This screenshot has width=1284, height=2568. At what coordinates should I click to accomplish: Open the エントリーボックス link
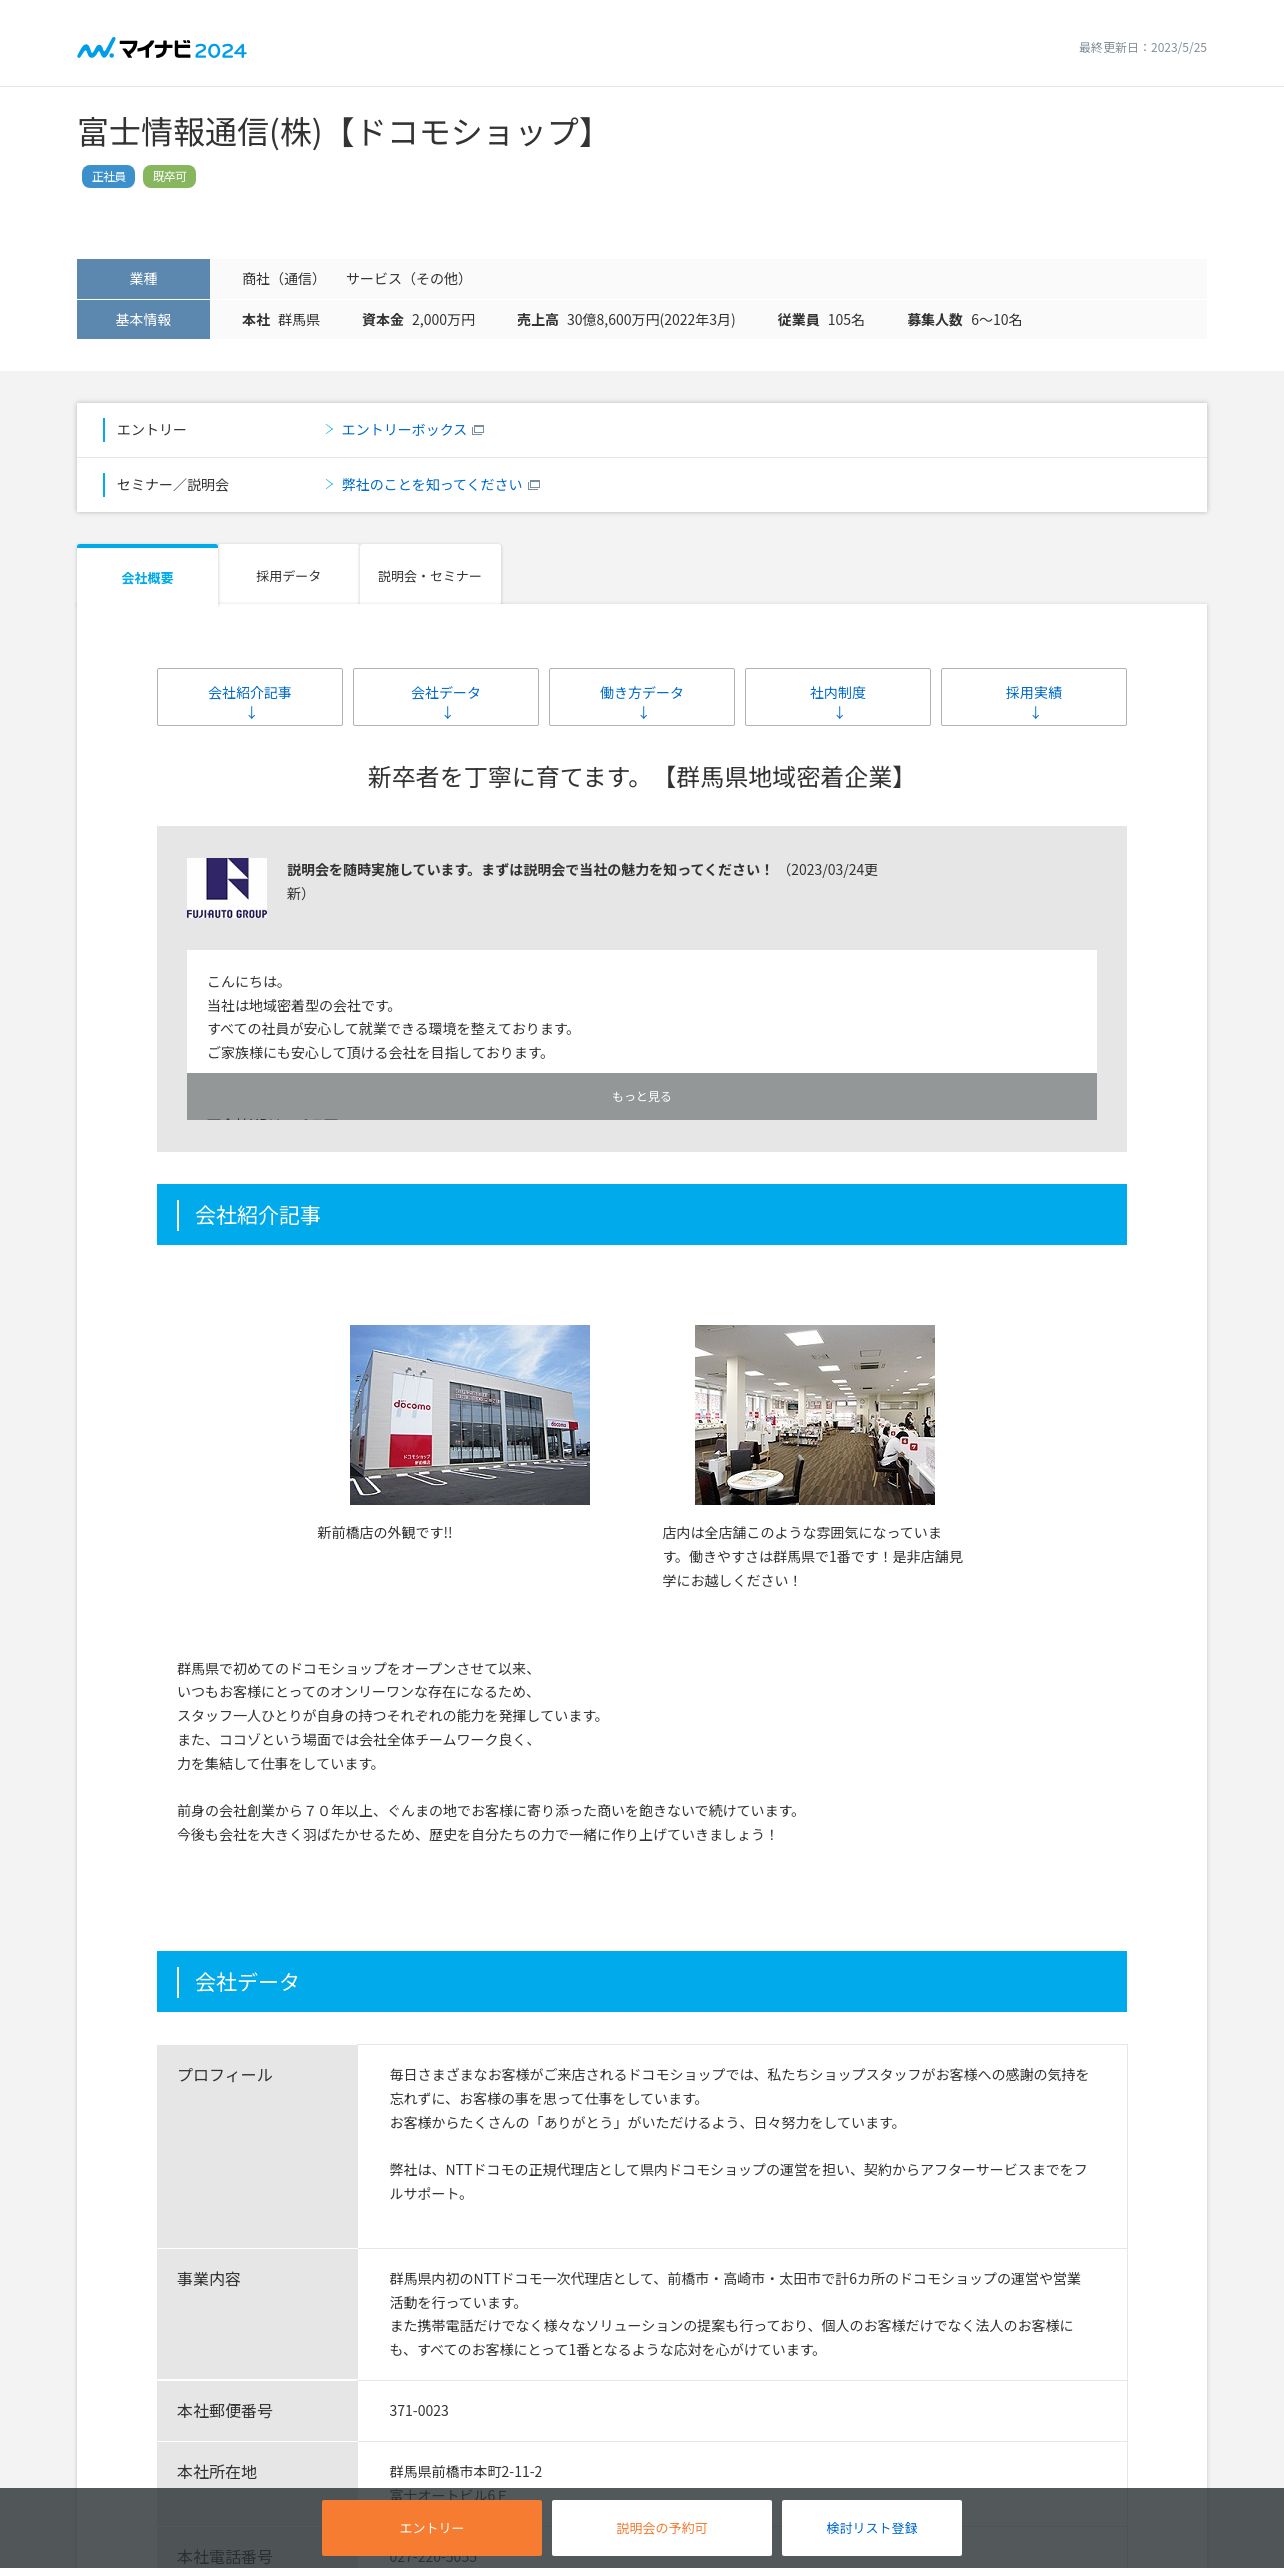coord(404,430)
